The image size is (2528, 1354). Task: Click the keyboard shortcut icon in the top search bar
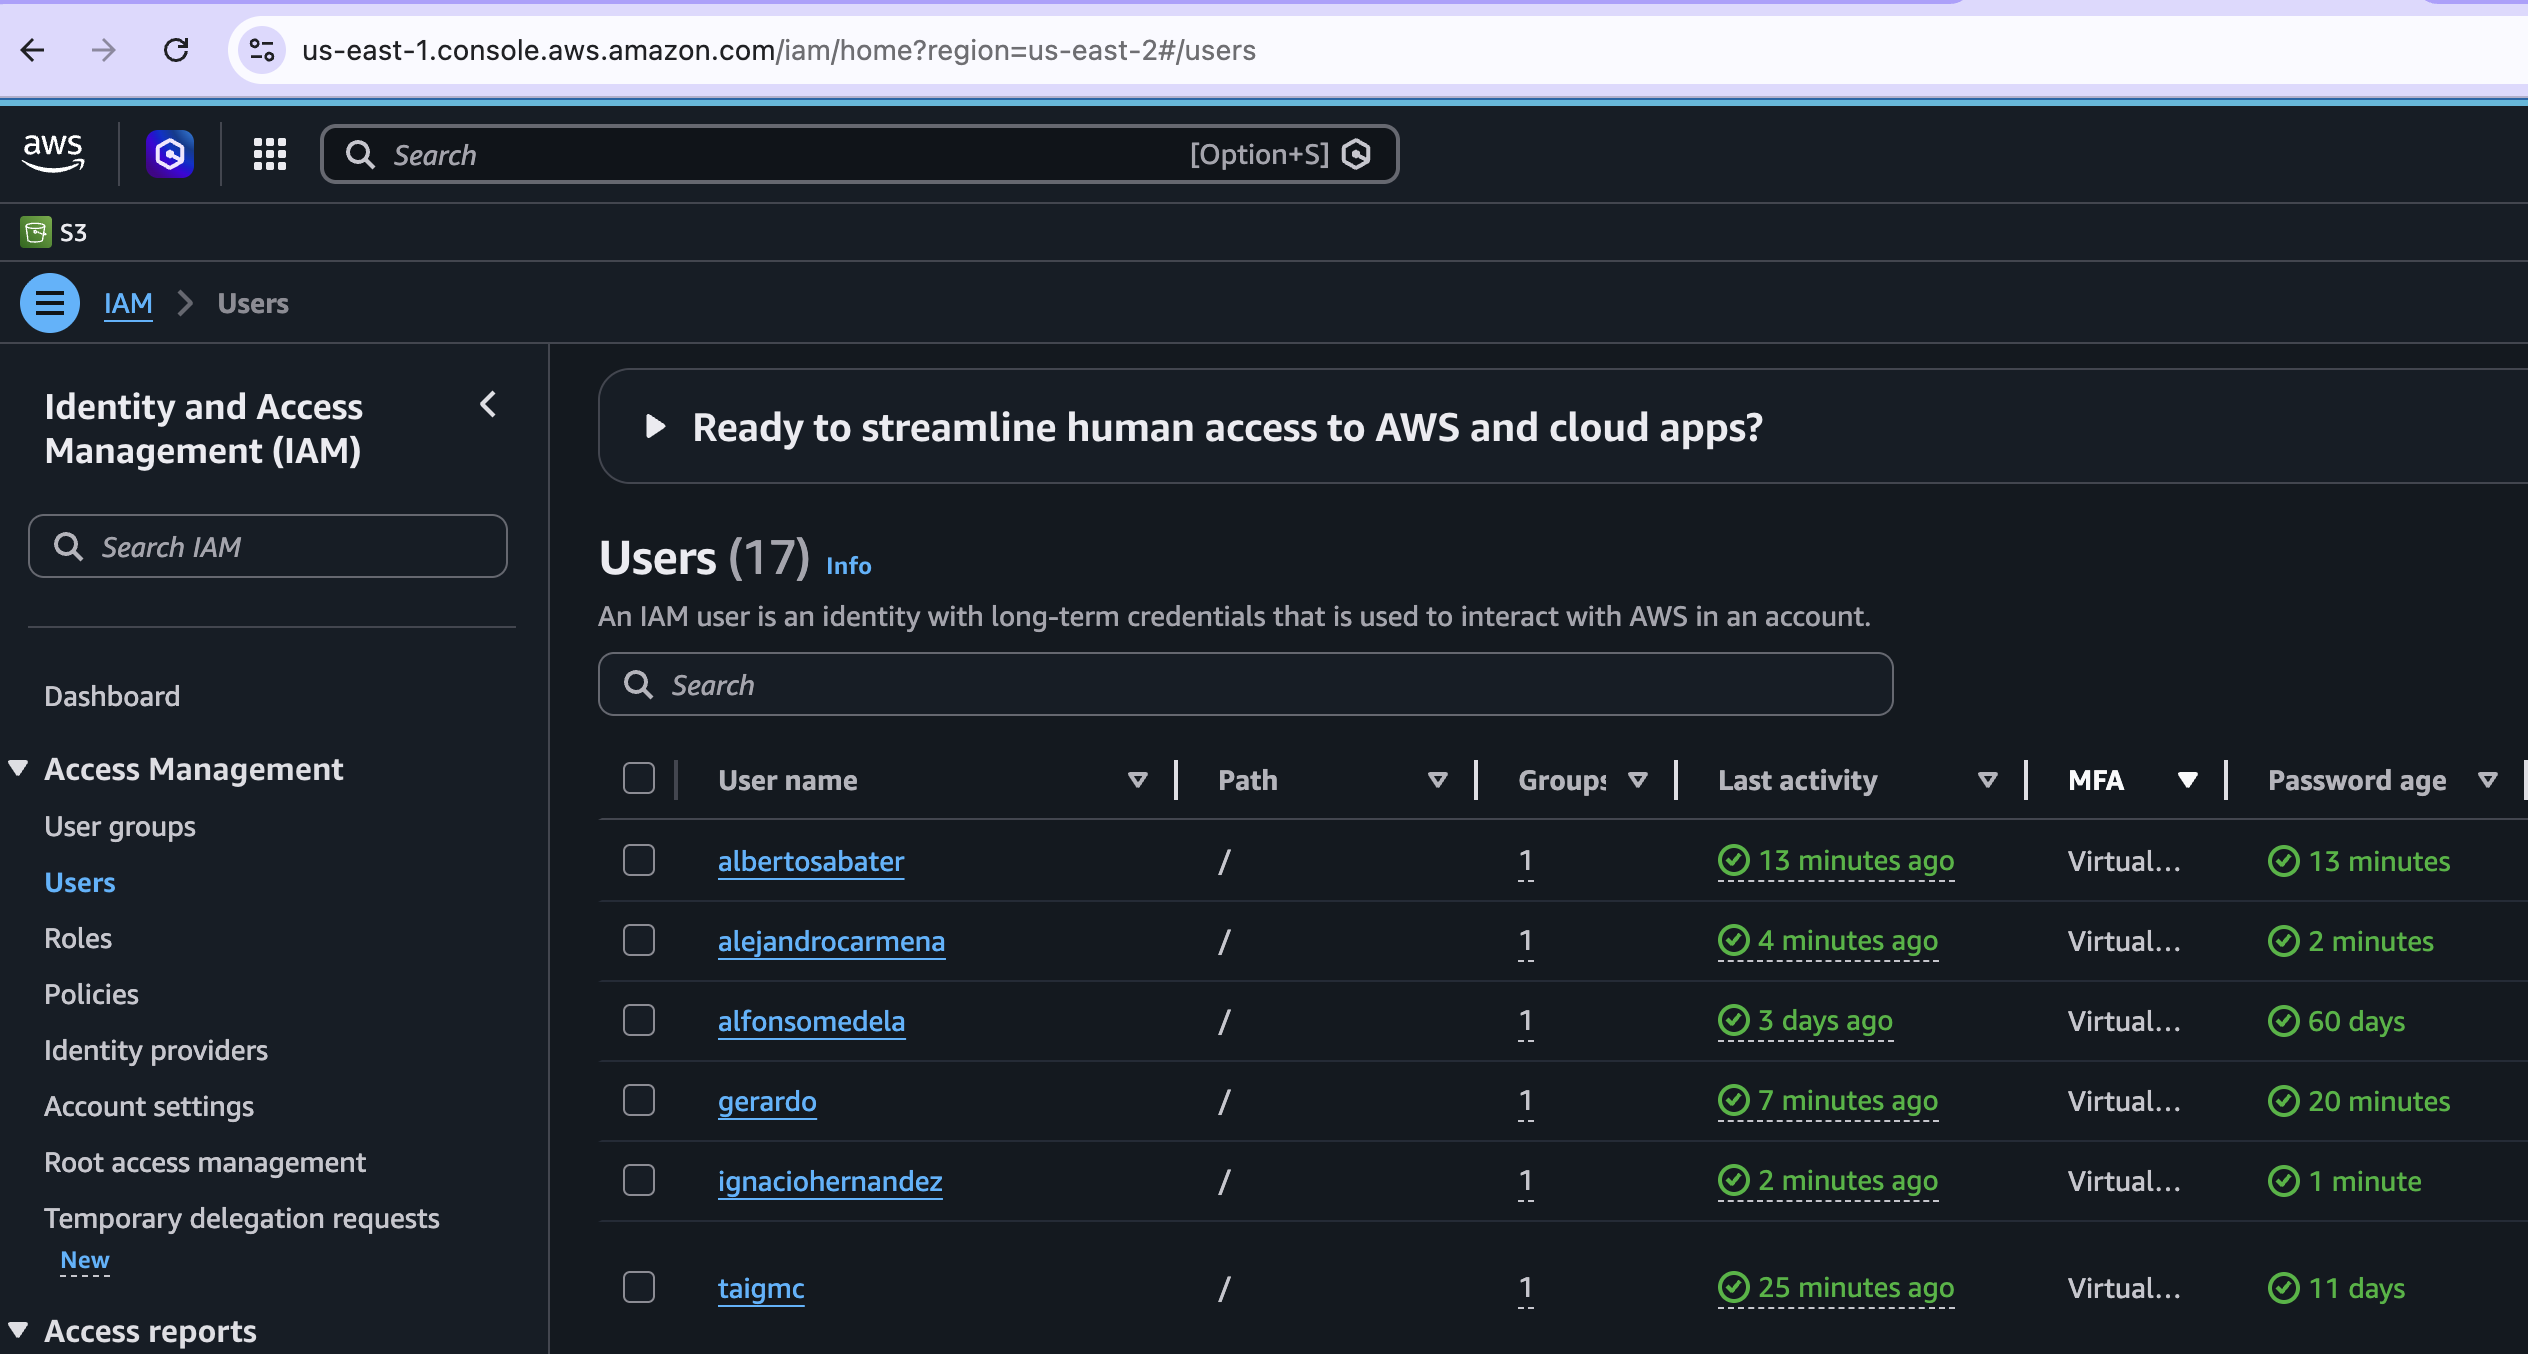pyautogui.click(x=1356, y=153)
